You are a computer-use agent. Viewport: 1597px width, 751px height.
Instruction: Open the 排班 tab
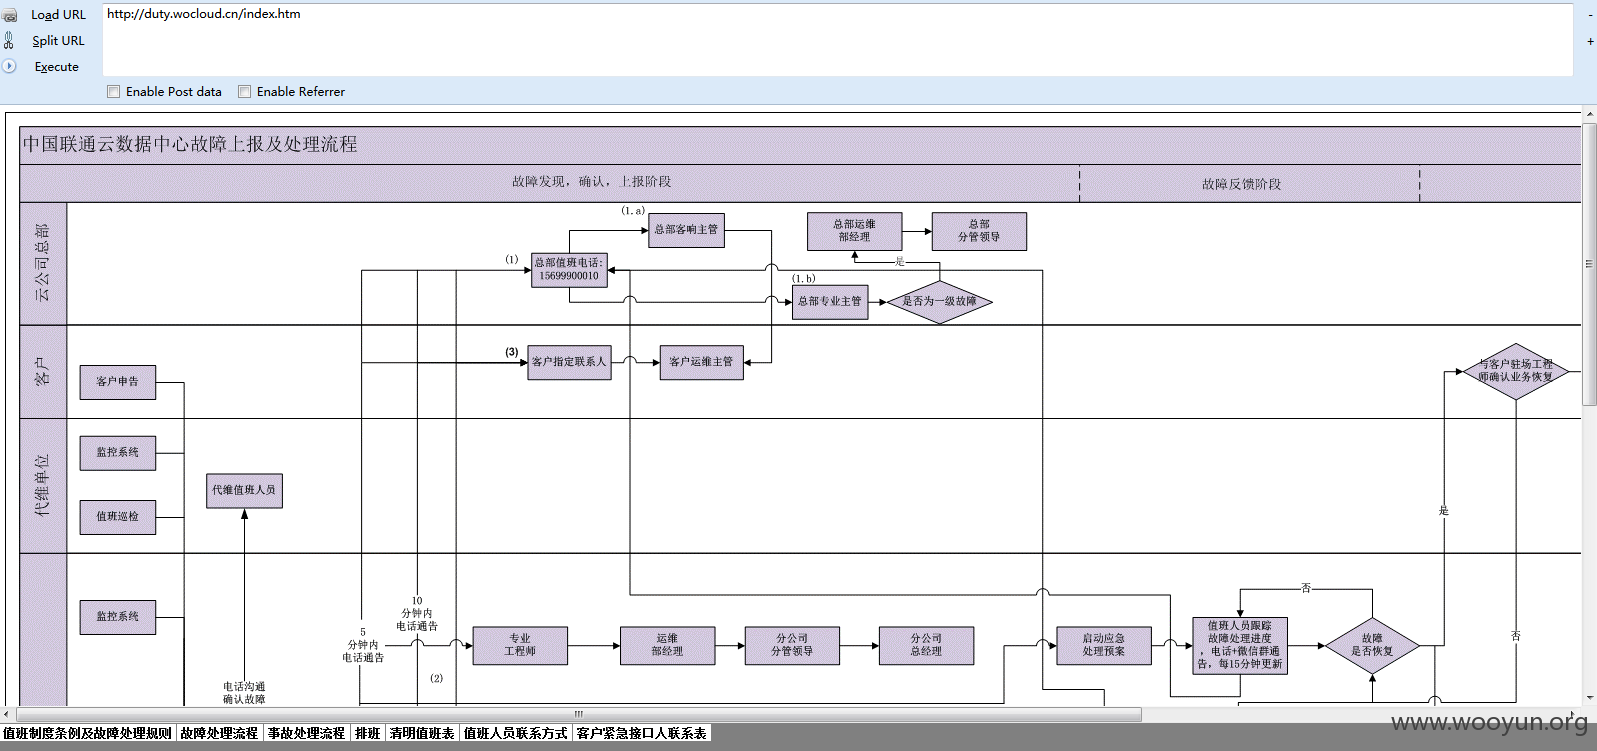tap(367, 733)
